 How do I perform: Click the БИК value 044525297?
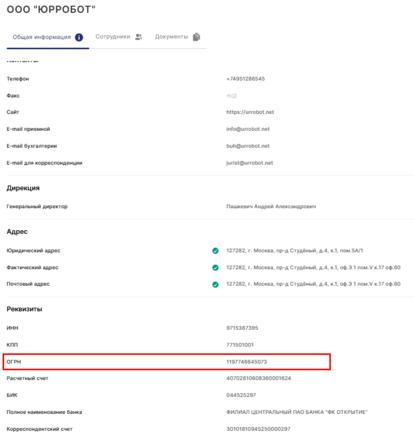(x=241, y=395)
